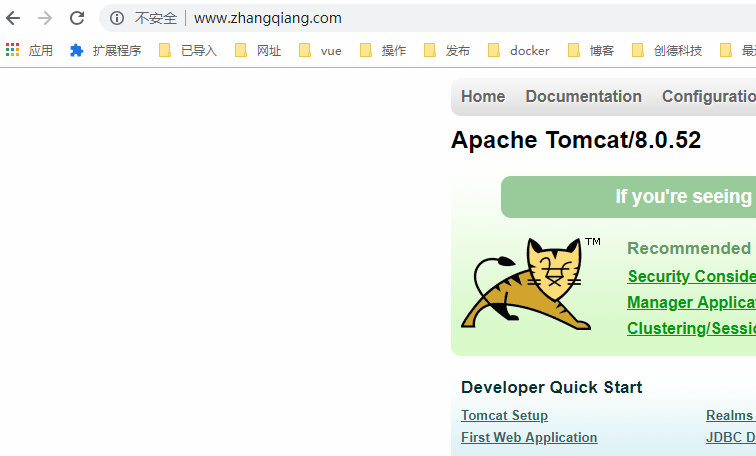This screenshot has width=756, height=456.
Task: Open the First Web Application link
Action: [x=529, y=437]
